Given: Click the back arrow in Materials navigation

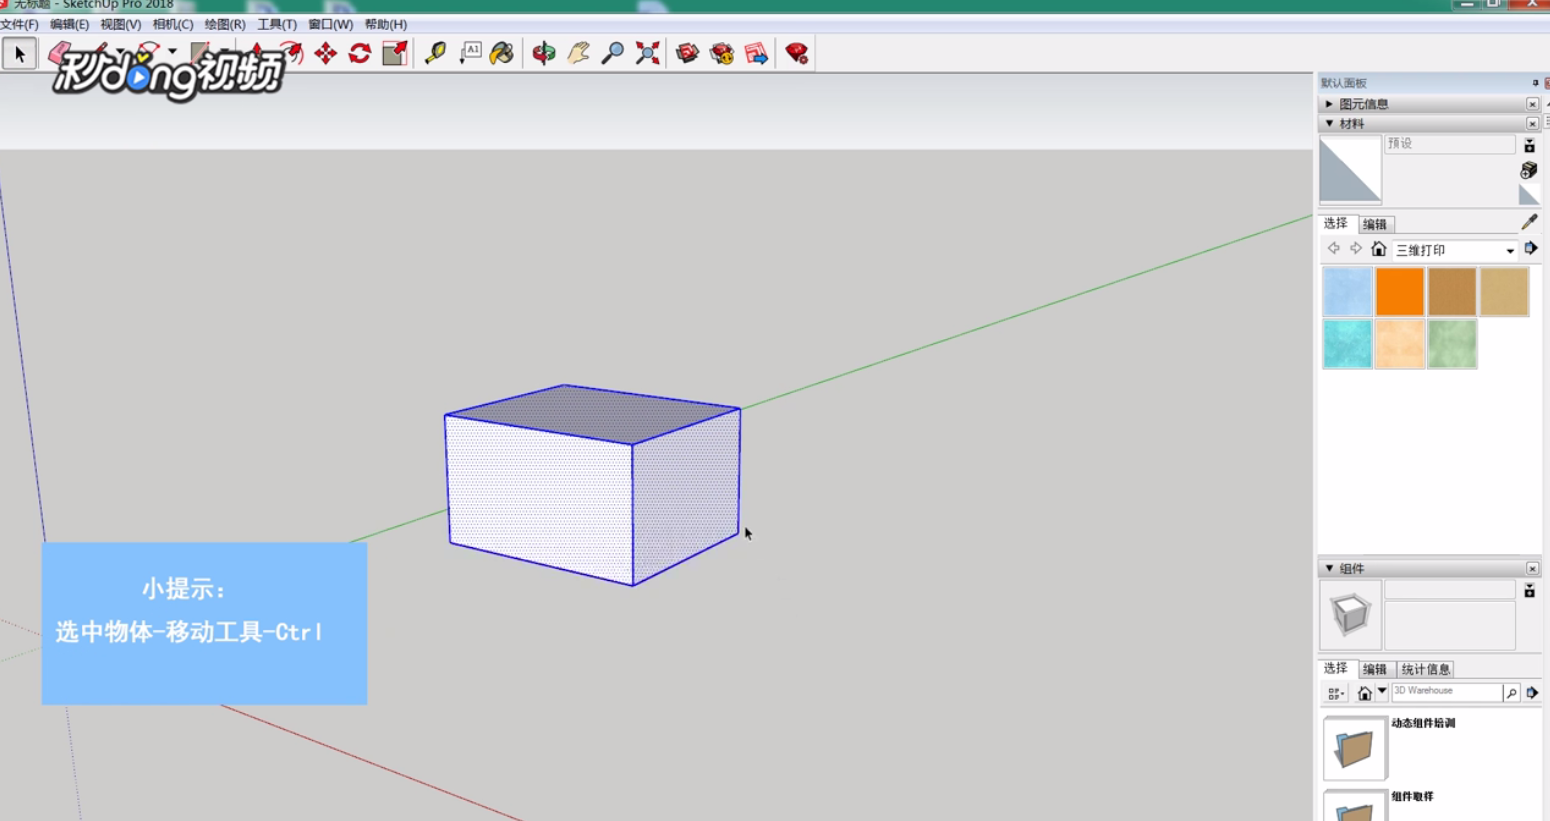Looking at the screenshot, I should [x=1331, y=250].
